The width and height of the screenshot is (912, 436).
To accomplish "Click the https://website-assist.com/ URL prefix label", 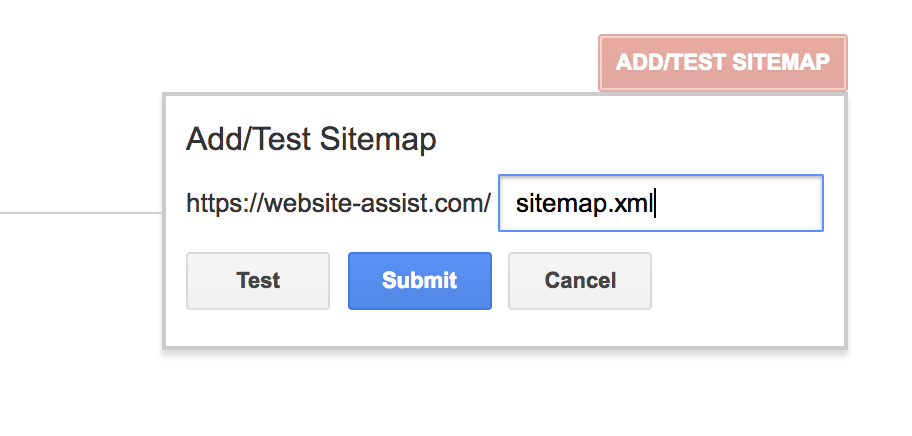I will [338, 204].
